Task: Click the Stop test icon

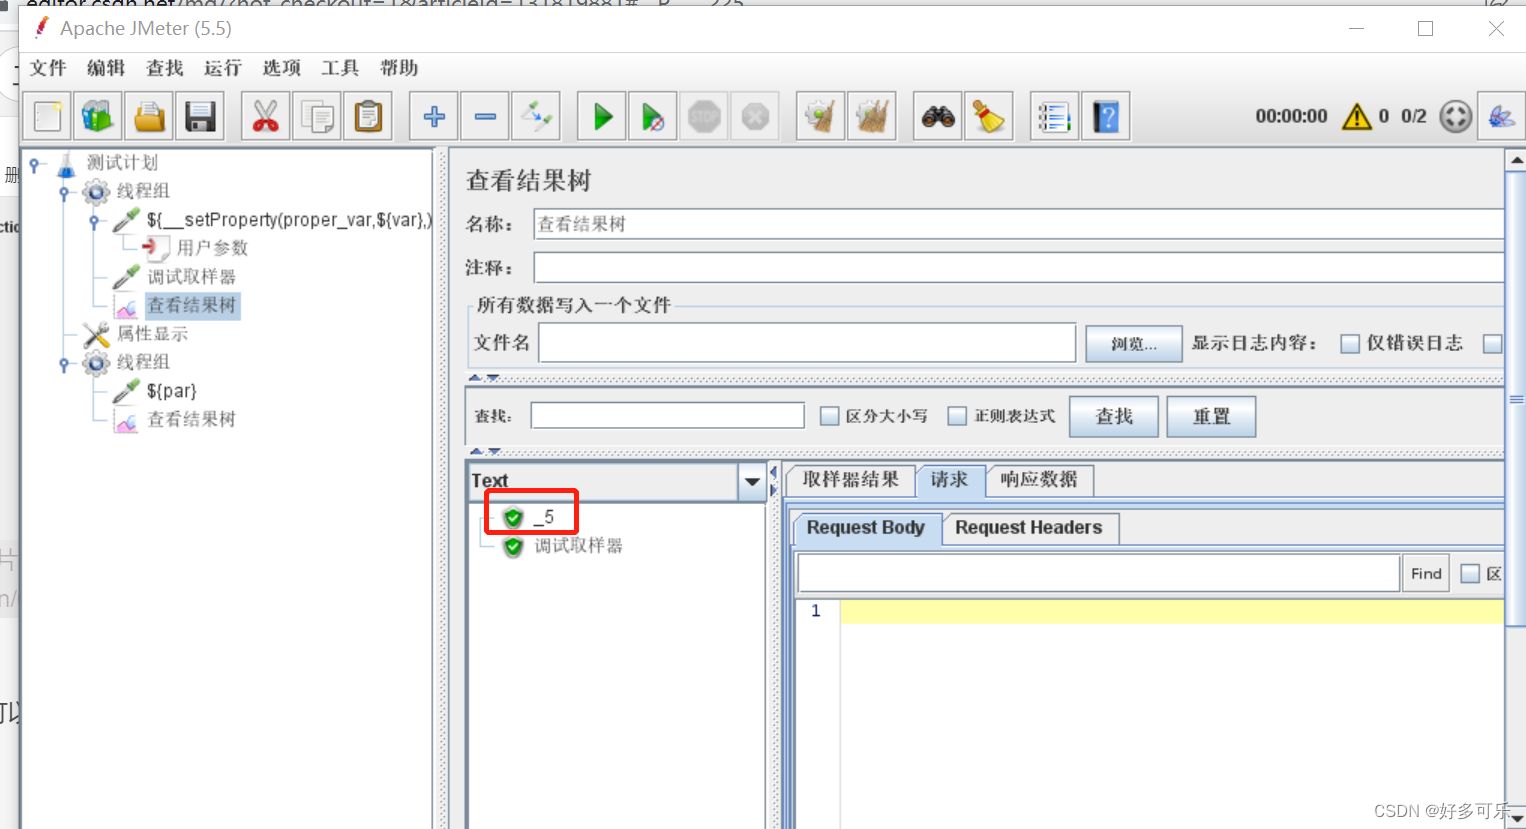Action: click(x=704, y=117)
